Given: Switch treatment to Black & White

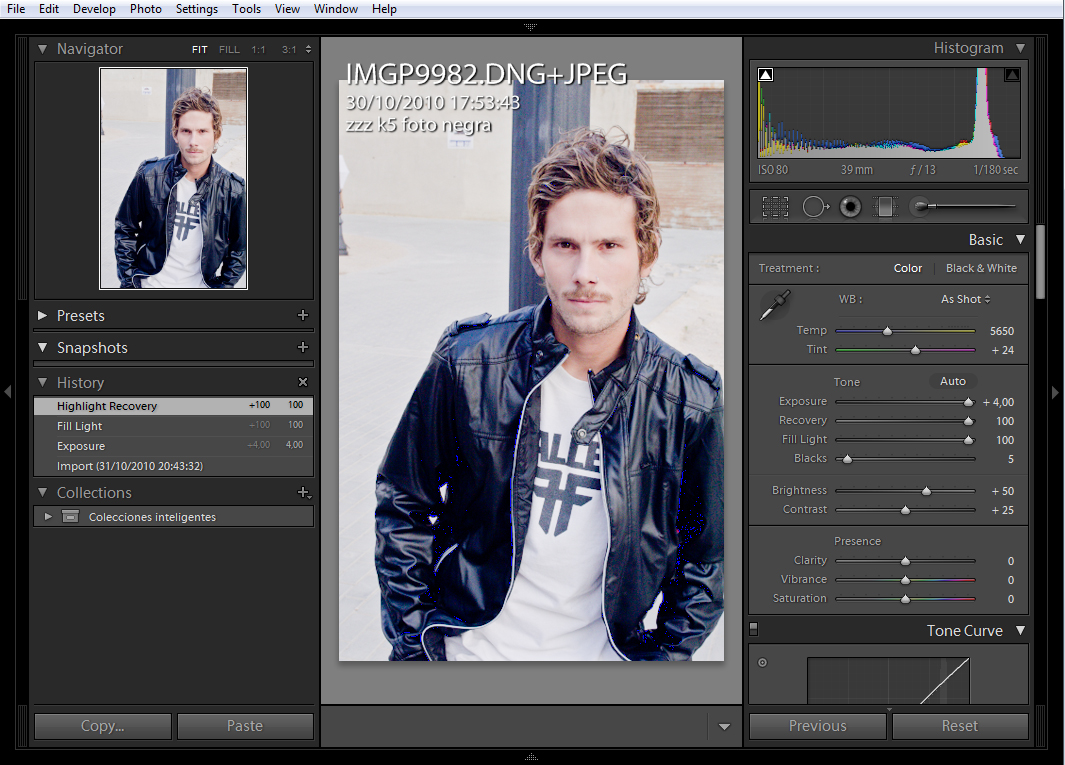Looking at the screenshot, I should pos(980,268).
